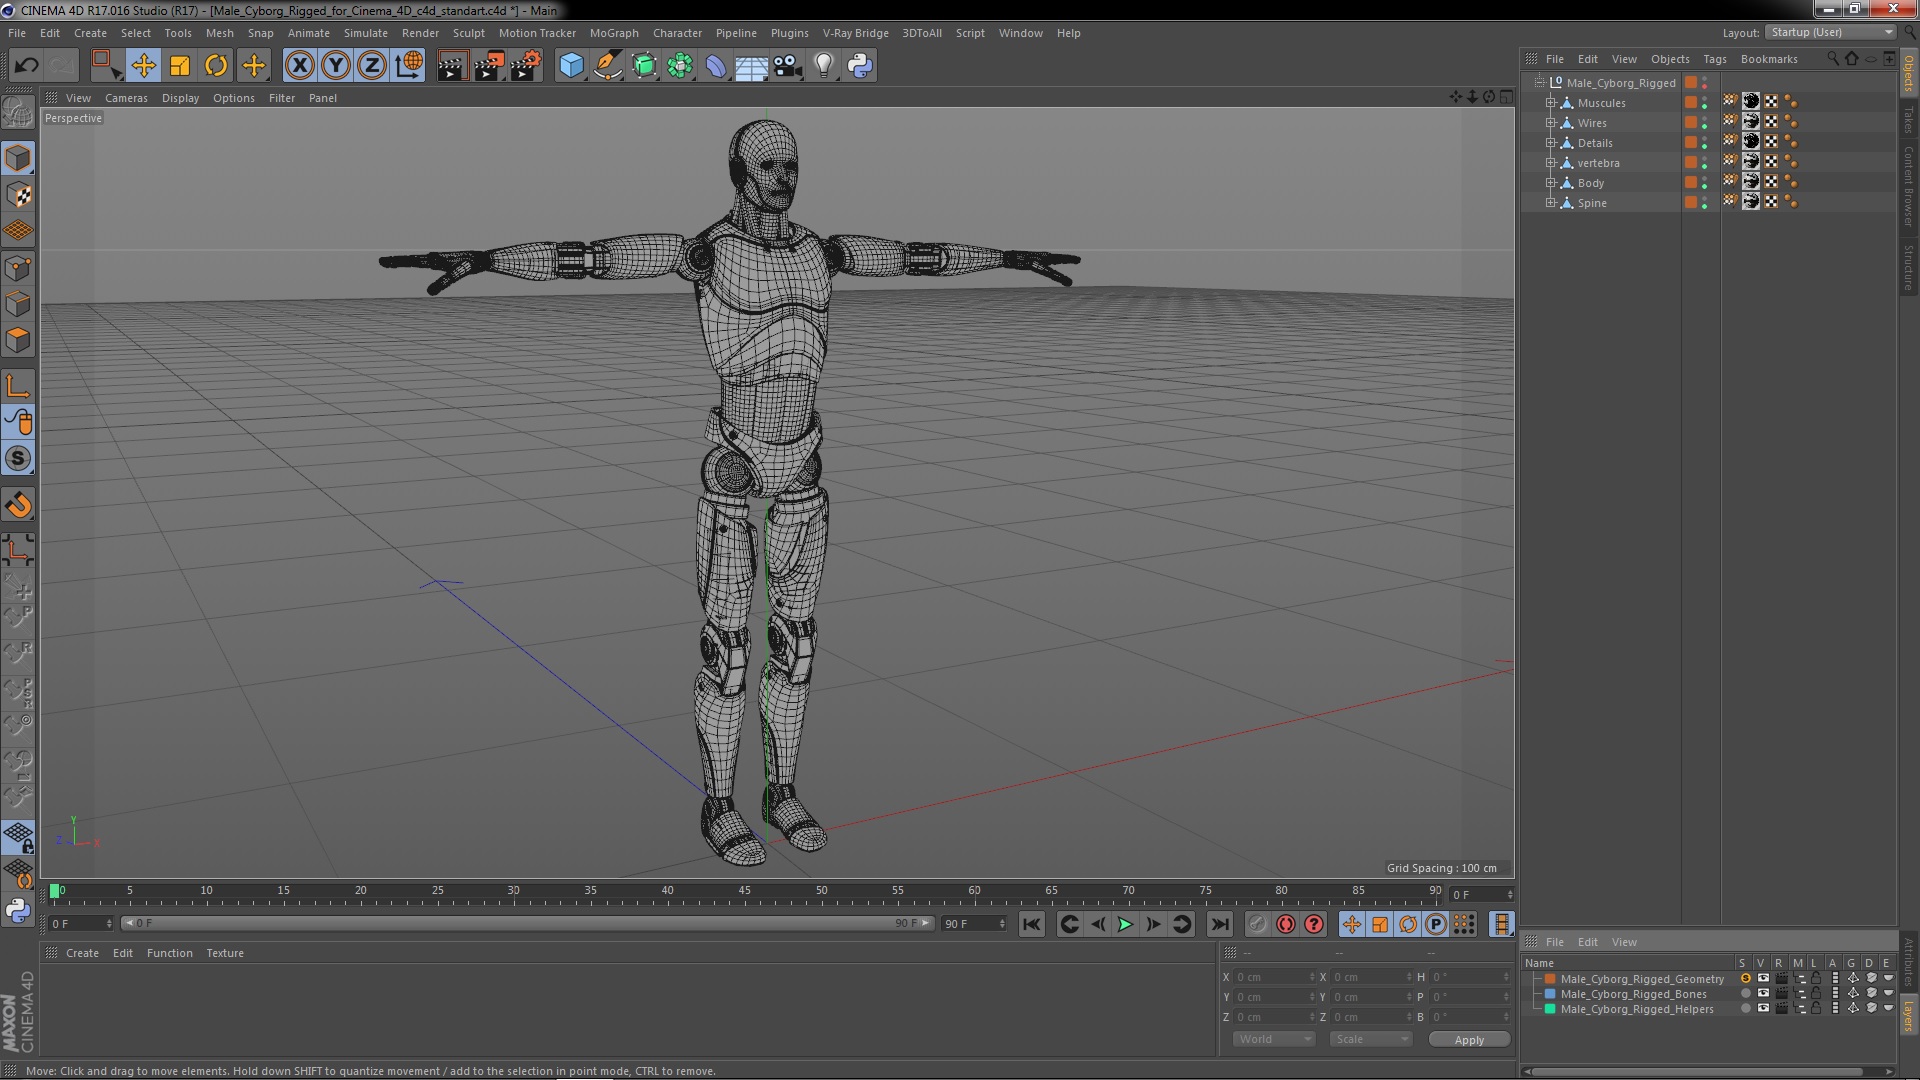This screenshot has height=1080, width=1920.
Task: Open the Layout Startup dropdown
Action: [1831, 32]
